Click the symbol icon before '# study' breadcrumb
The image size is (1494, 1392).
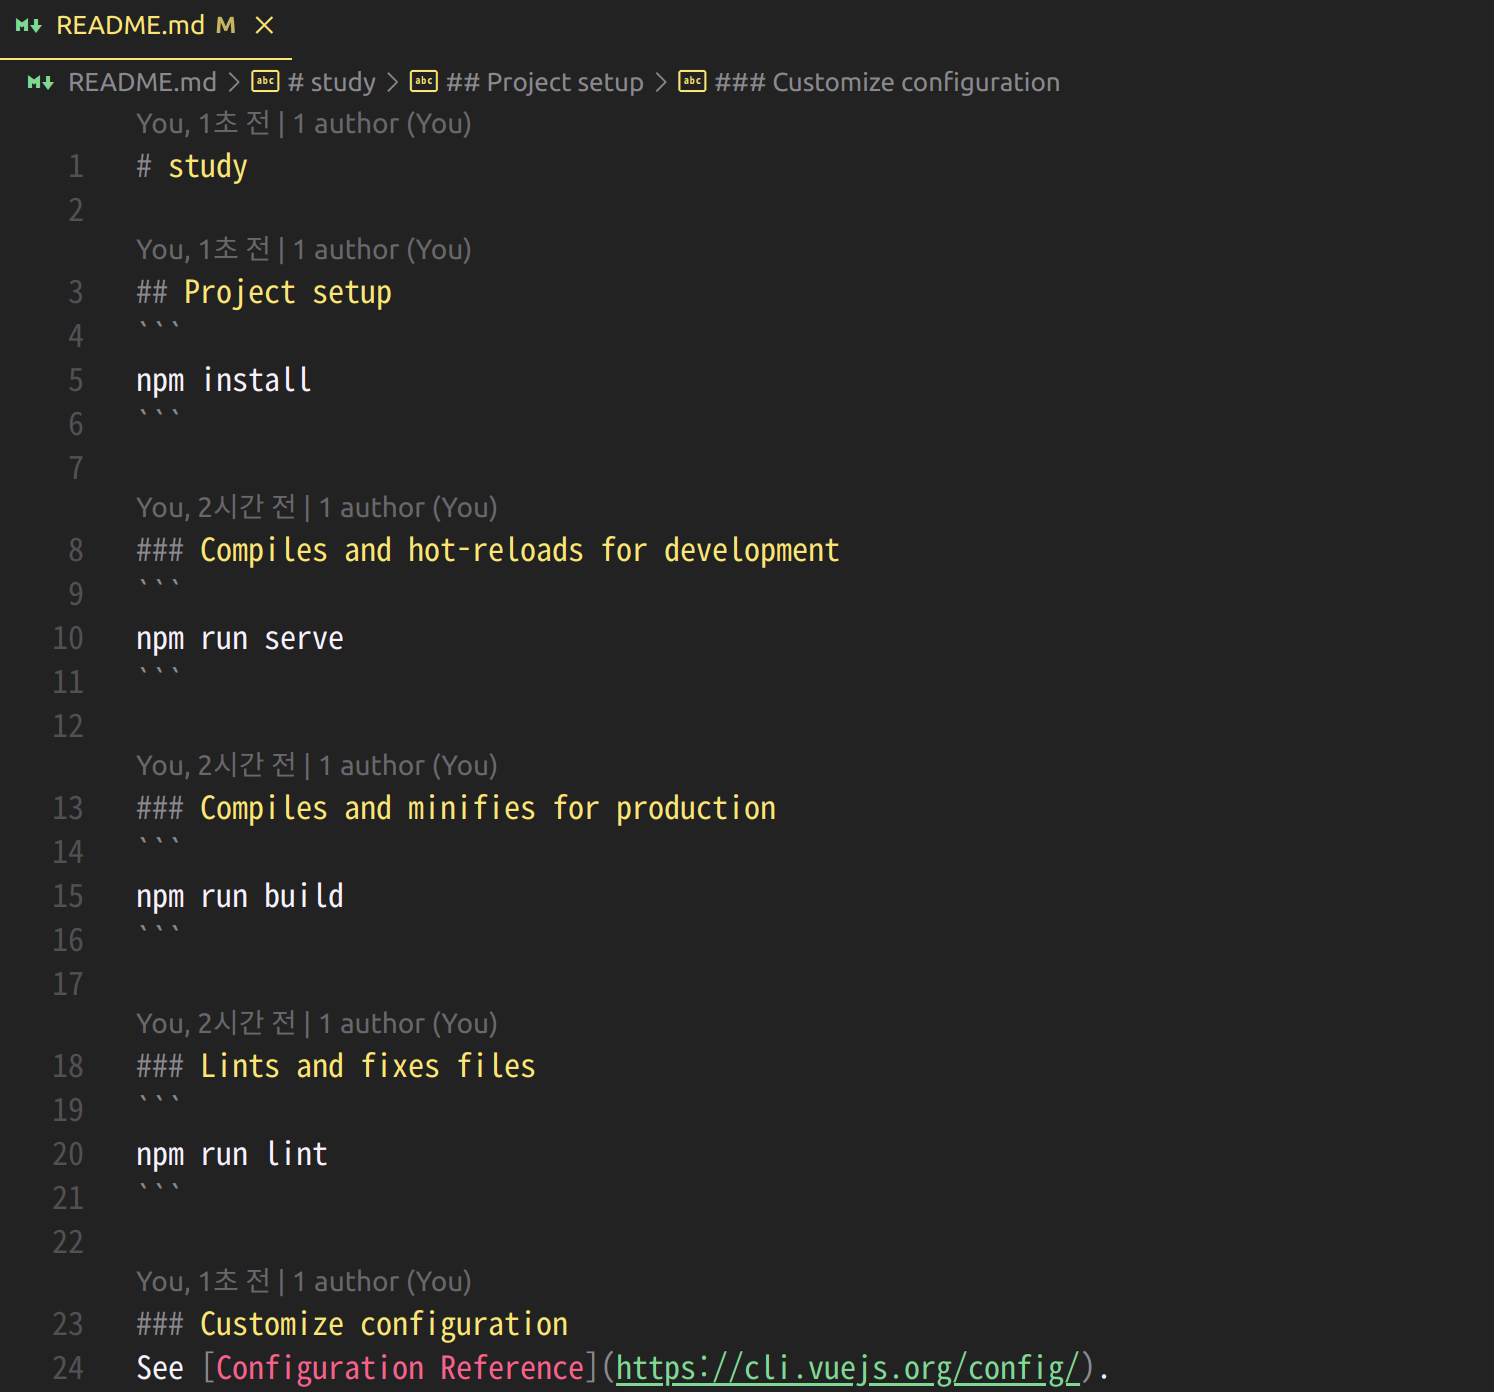pos(265,81)
